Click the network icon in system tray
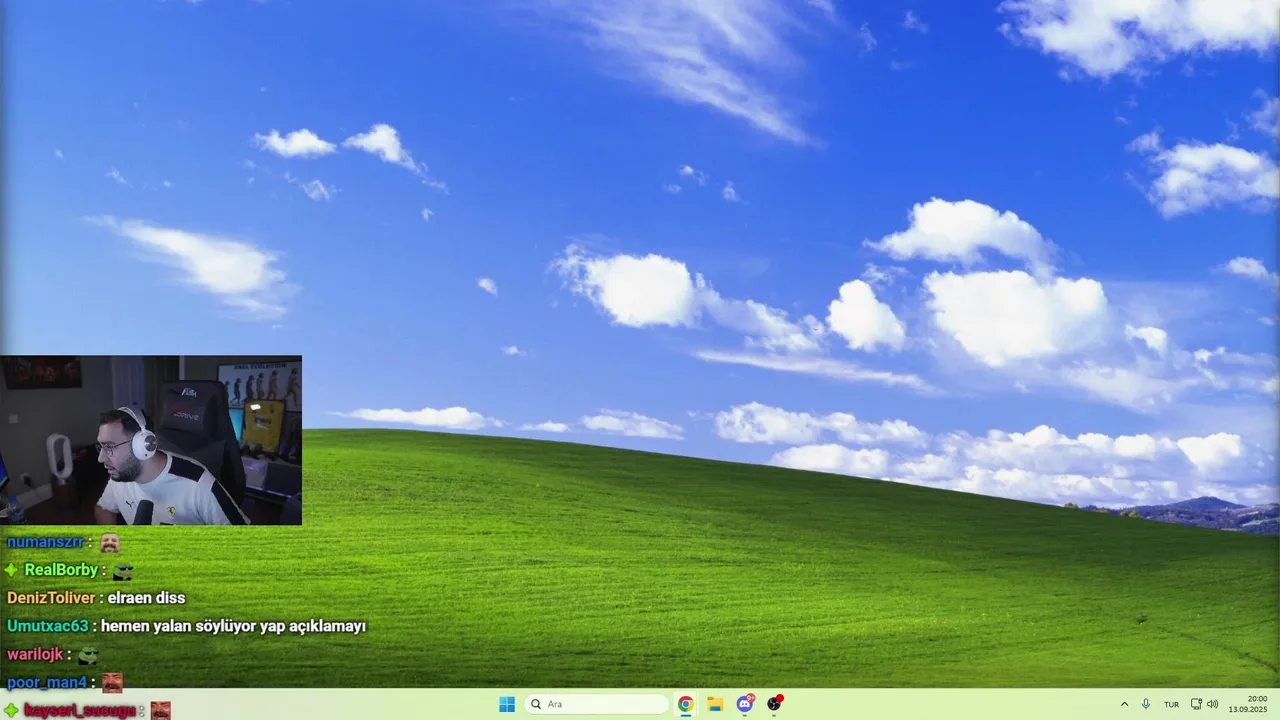1280x720 pixels. (x=1196, y=704)
